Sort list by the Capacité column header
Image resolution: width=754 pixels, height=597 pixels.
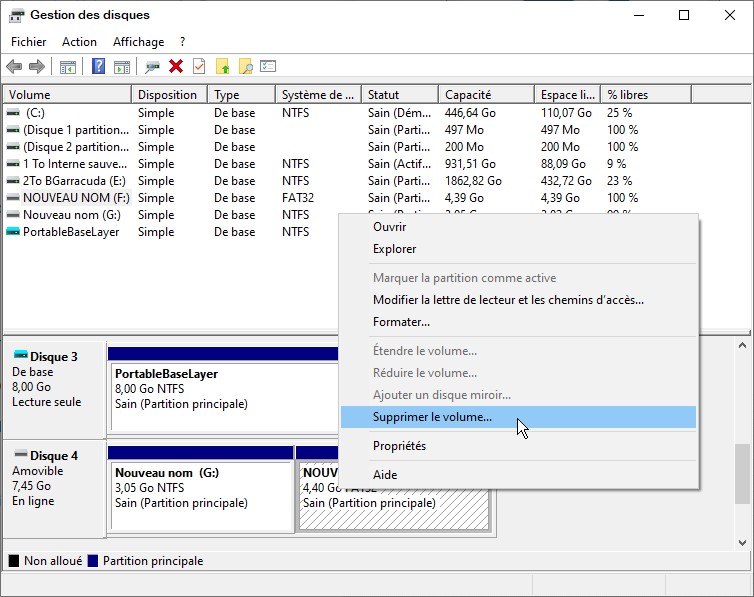click(467, 95)
